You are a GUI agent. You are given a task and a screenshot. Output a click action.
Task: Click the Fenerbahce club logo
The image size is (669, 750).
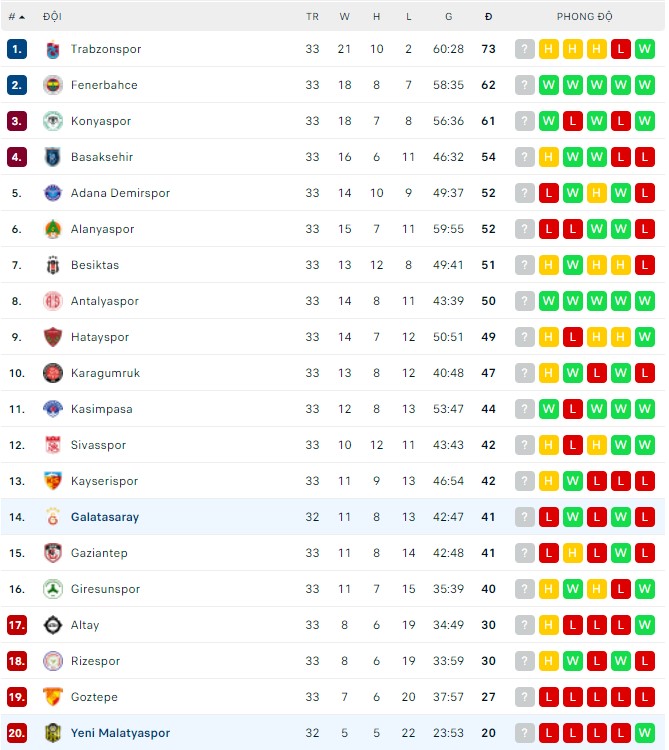click(x=53, y=85)
